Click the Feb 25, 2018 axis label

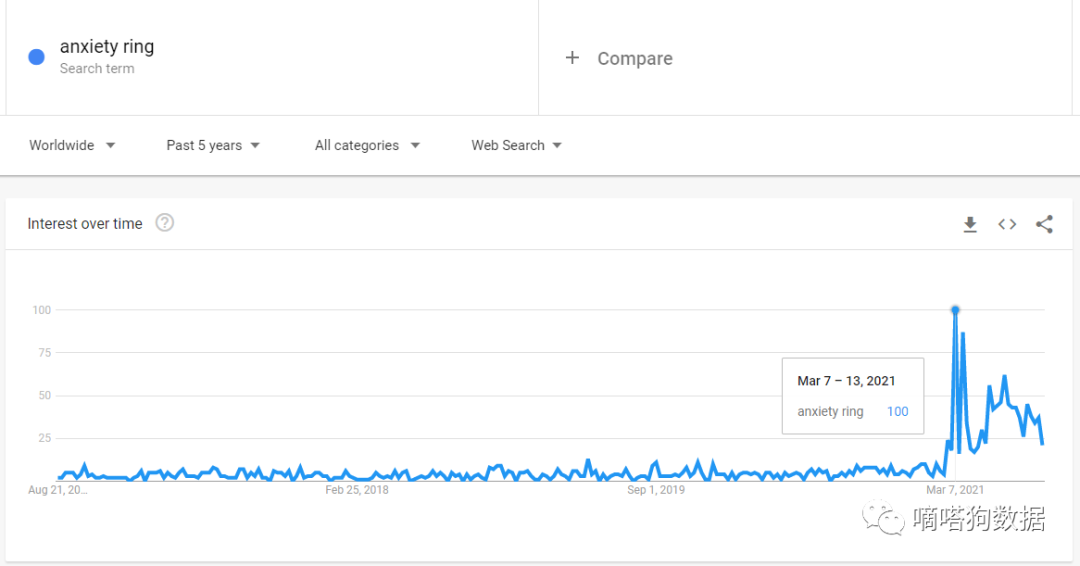[357, 490]
